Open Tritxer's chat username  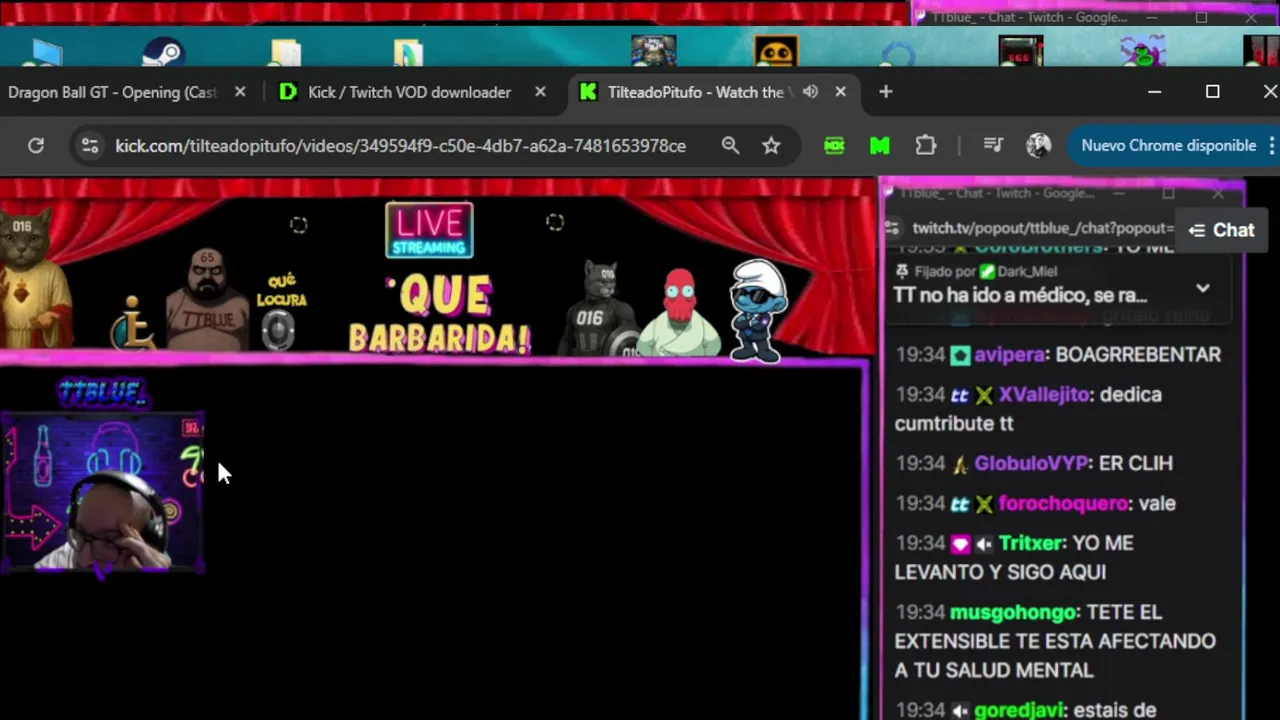[1030, 543]
